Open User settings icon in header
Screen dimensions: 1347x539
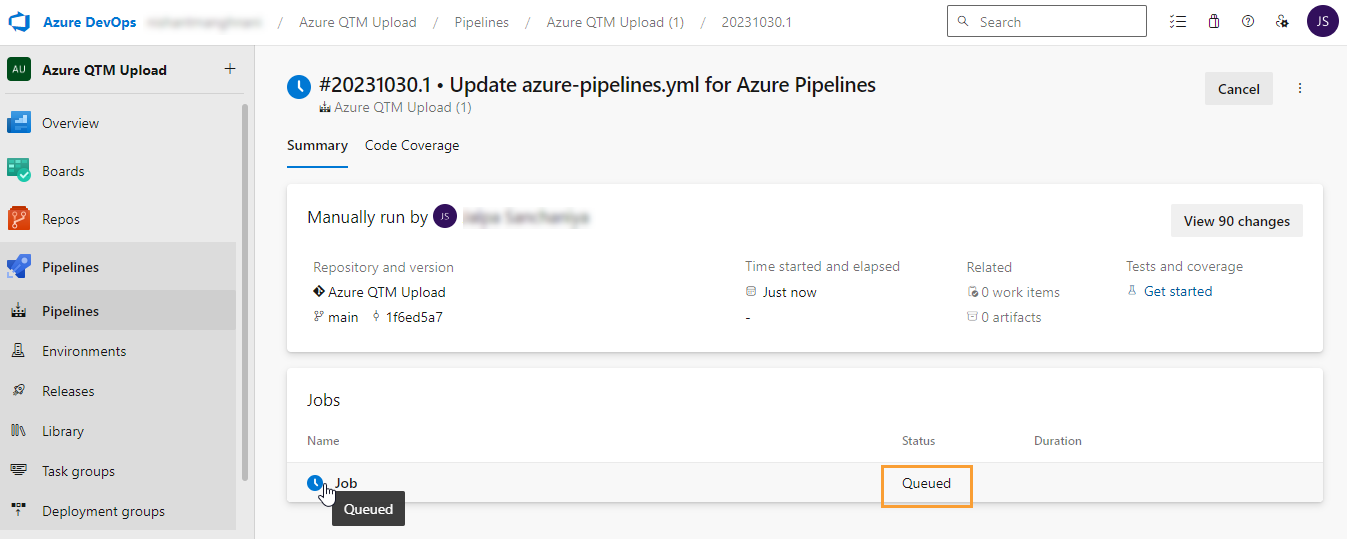click(x=1282, y=21)
